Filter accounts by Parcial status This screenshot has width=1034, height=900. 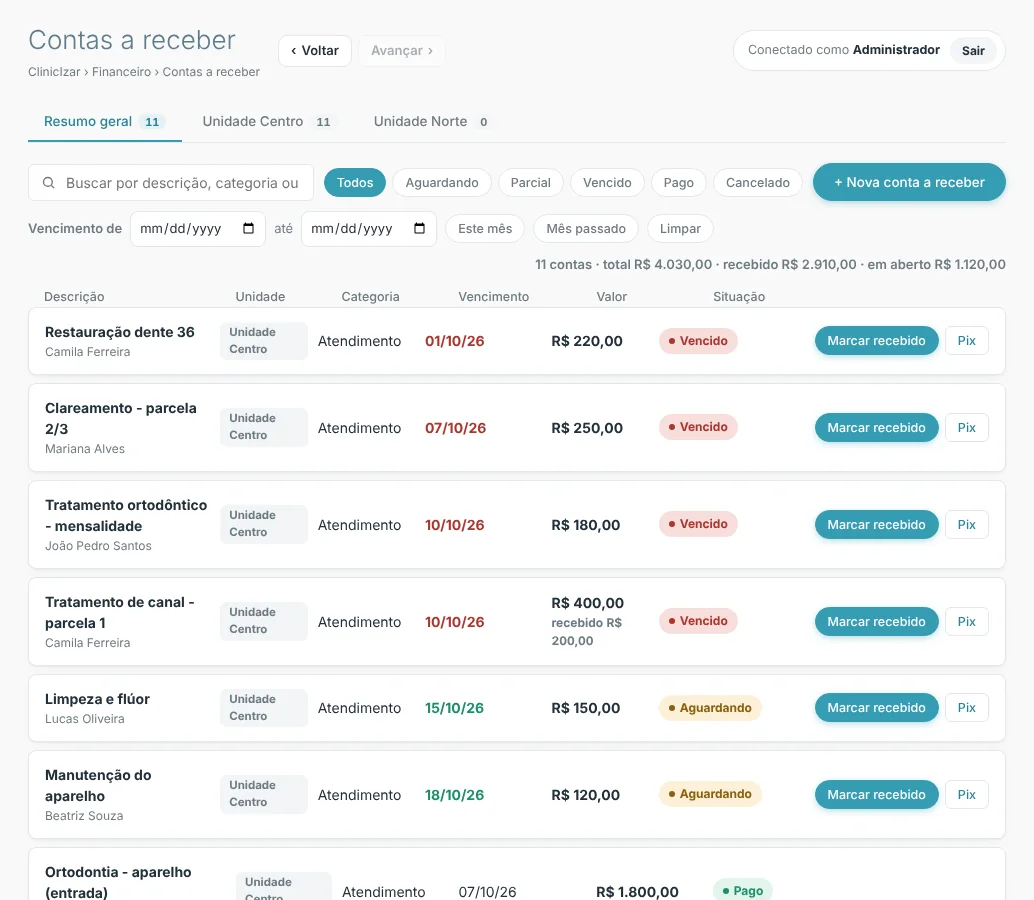pos(530,183)
